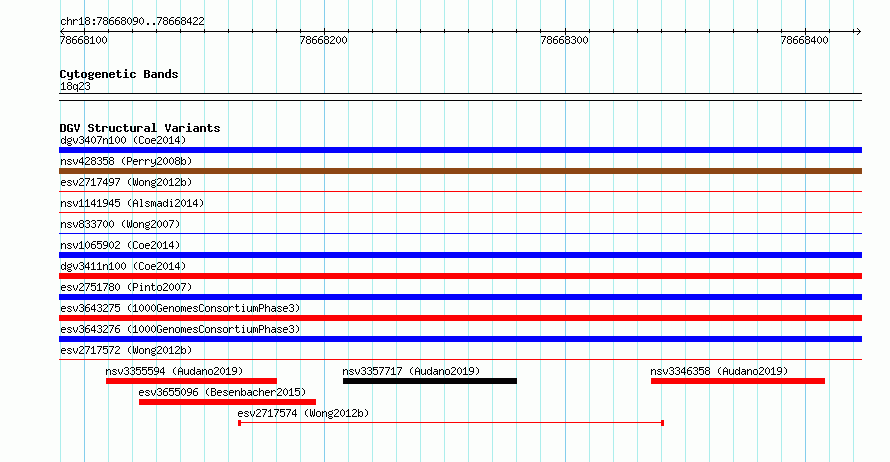
Task: Select the red bar of esv3655096
Action: (x=227, y=402)
